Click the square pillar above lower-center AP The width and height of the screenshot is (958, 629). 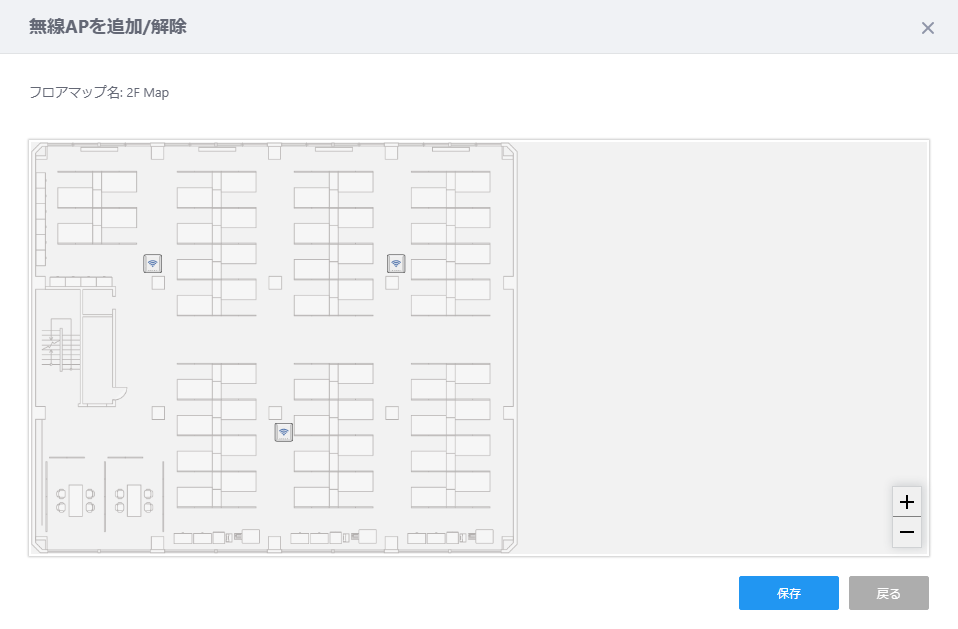tap(275, 413)
